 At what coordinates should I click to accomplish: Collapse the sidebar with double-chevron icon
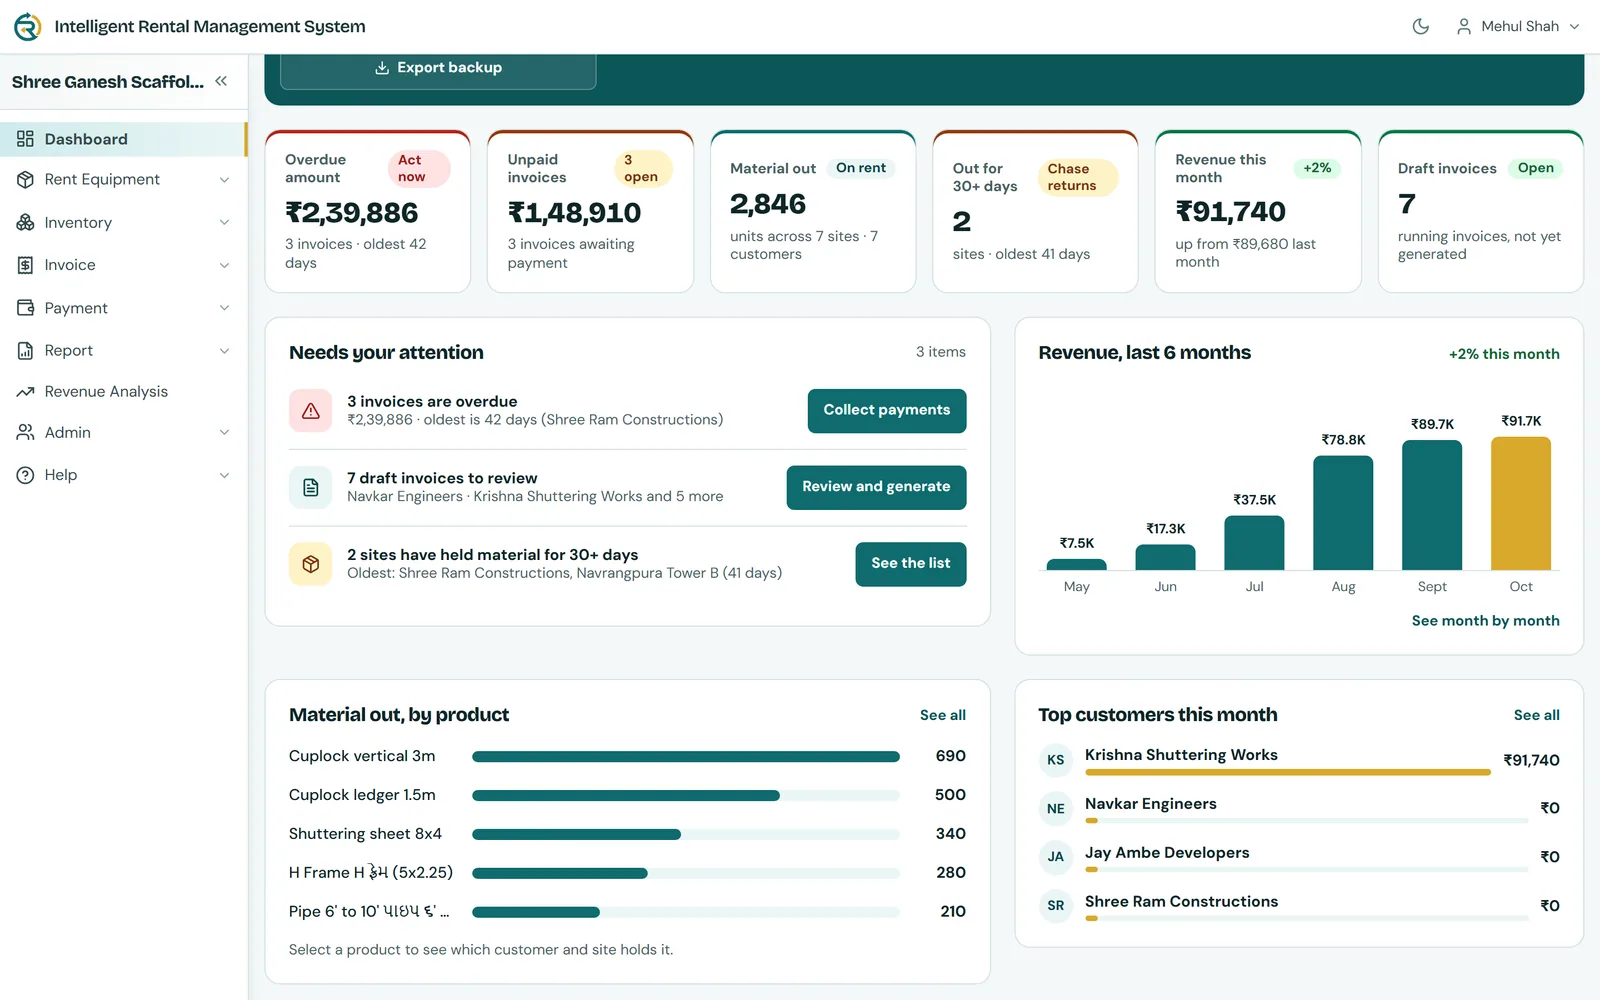(221, 81)
